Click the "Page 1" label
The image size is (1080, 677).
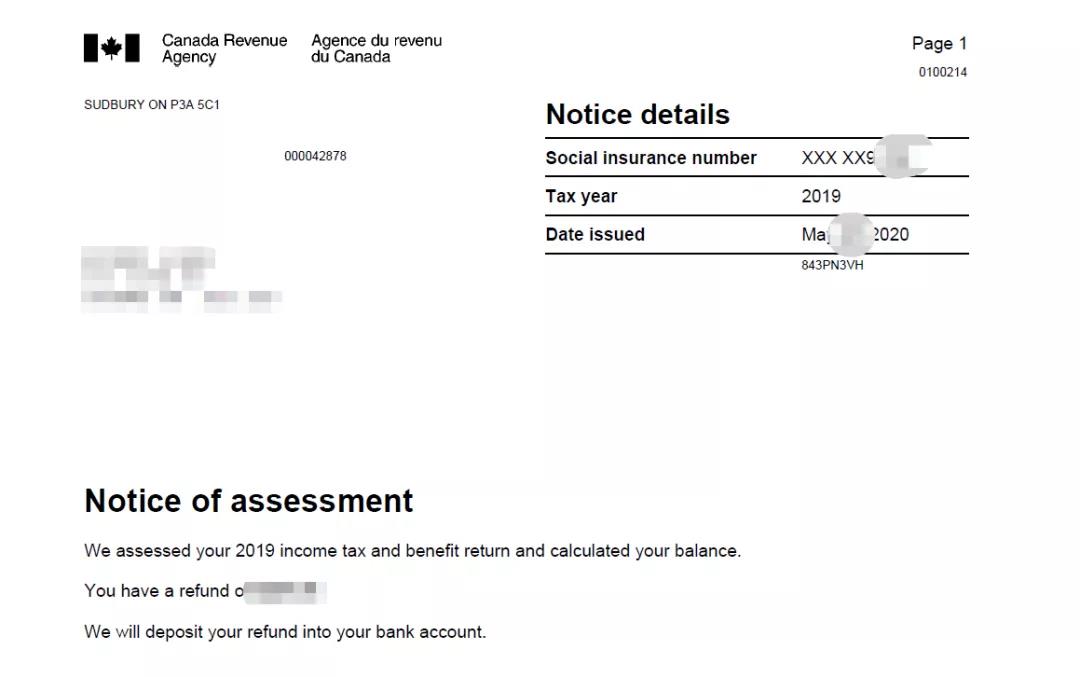click(x=939, y=44)
